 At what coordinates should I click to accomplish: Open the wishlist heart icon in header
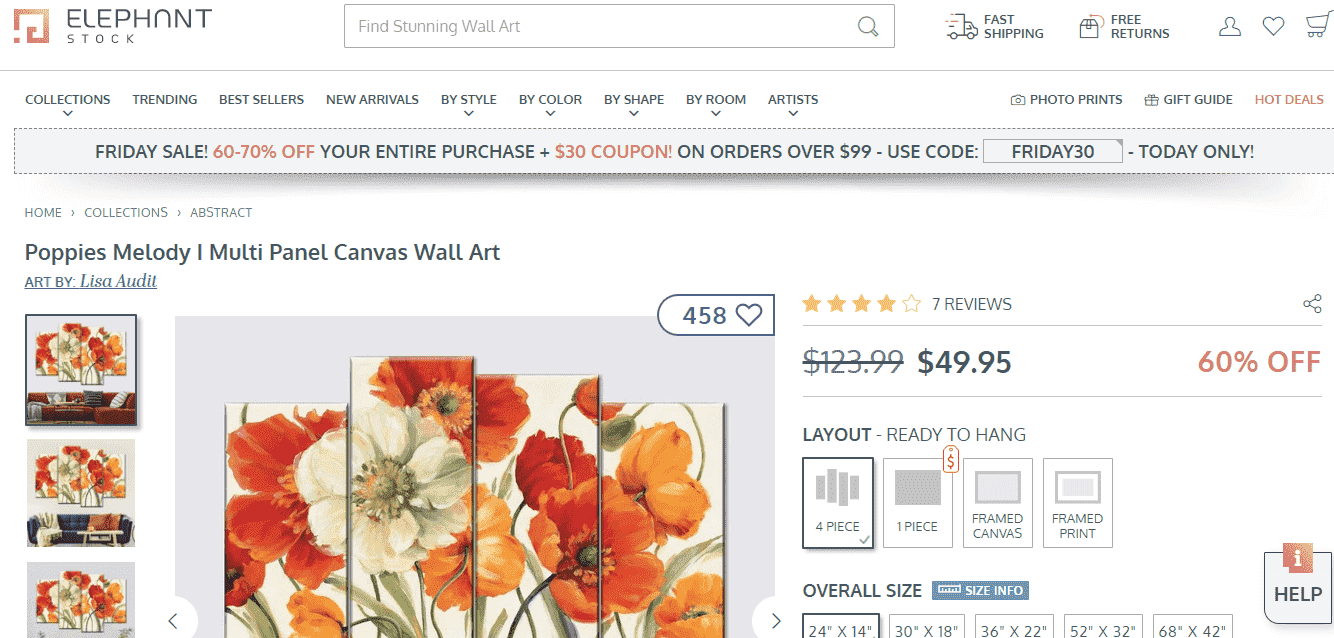(x=1273, y=27)
